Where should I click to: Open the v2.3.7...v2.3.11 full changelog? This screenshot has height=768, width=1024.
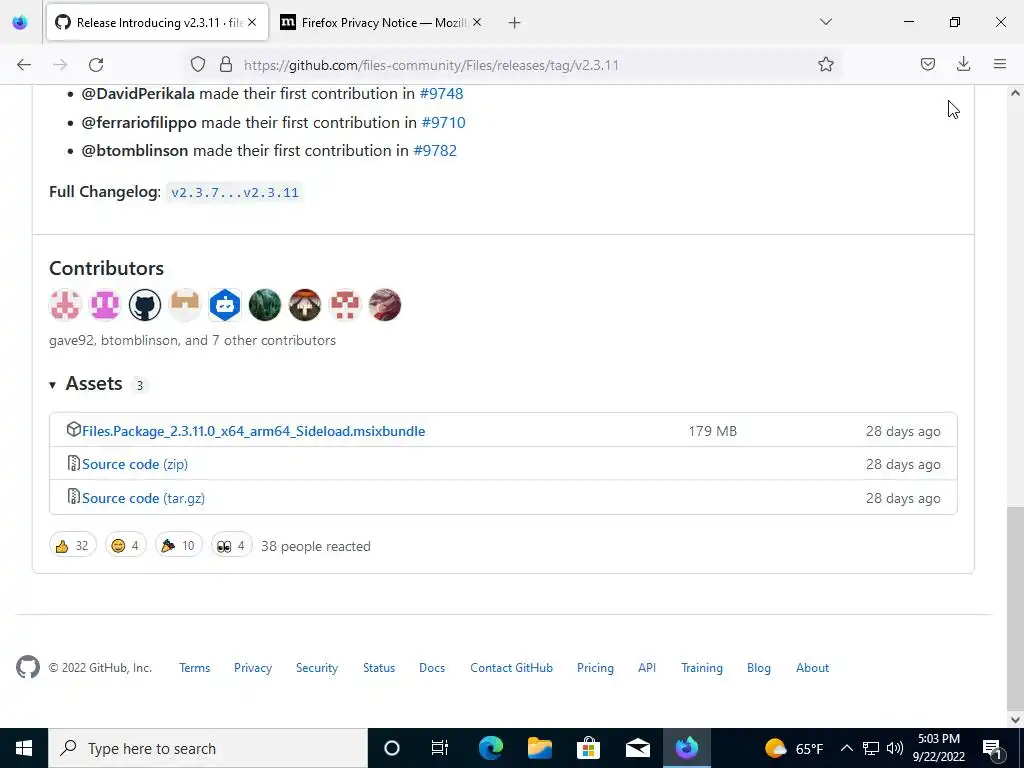234,193
